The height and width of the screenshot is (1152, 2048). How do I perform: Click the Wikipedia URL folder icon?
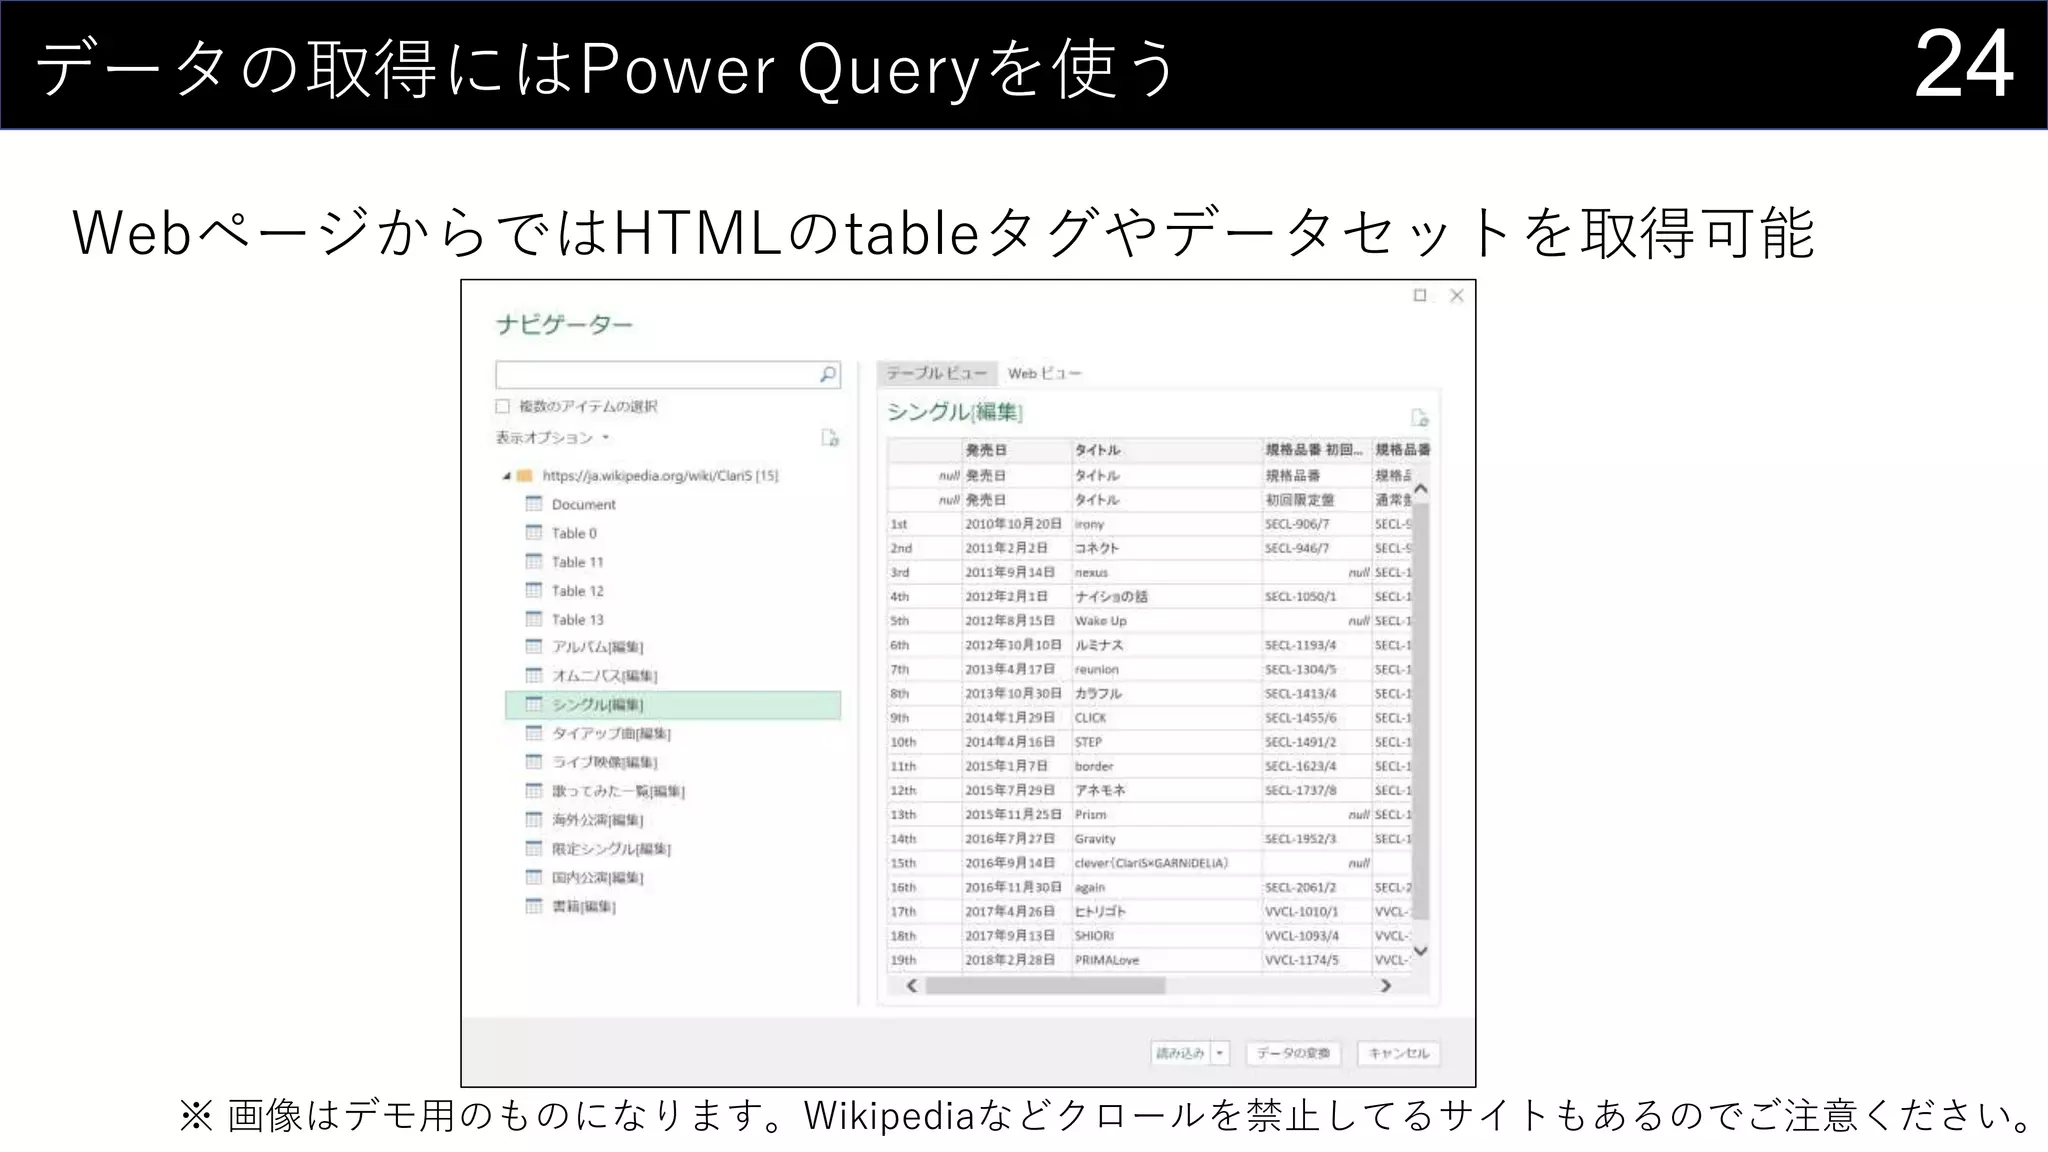tap(525, 476)
